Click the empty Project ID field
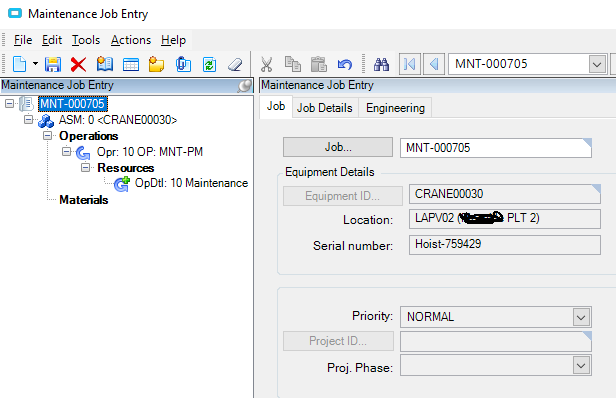The image size is (616, 398). click(x=496, y=341)
